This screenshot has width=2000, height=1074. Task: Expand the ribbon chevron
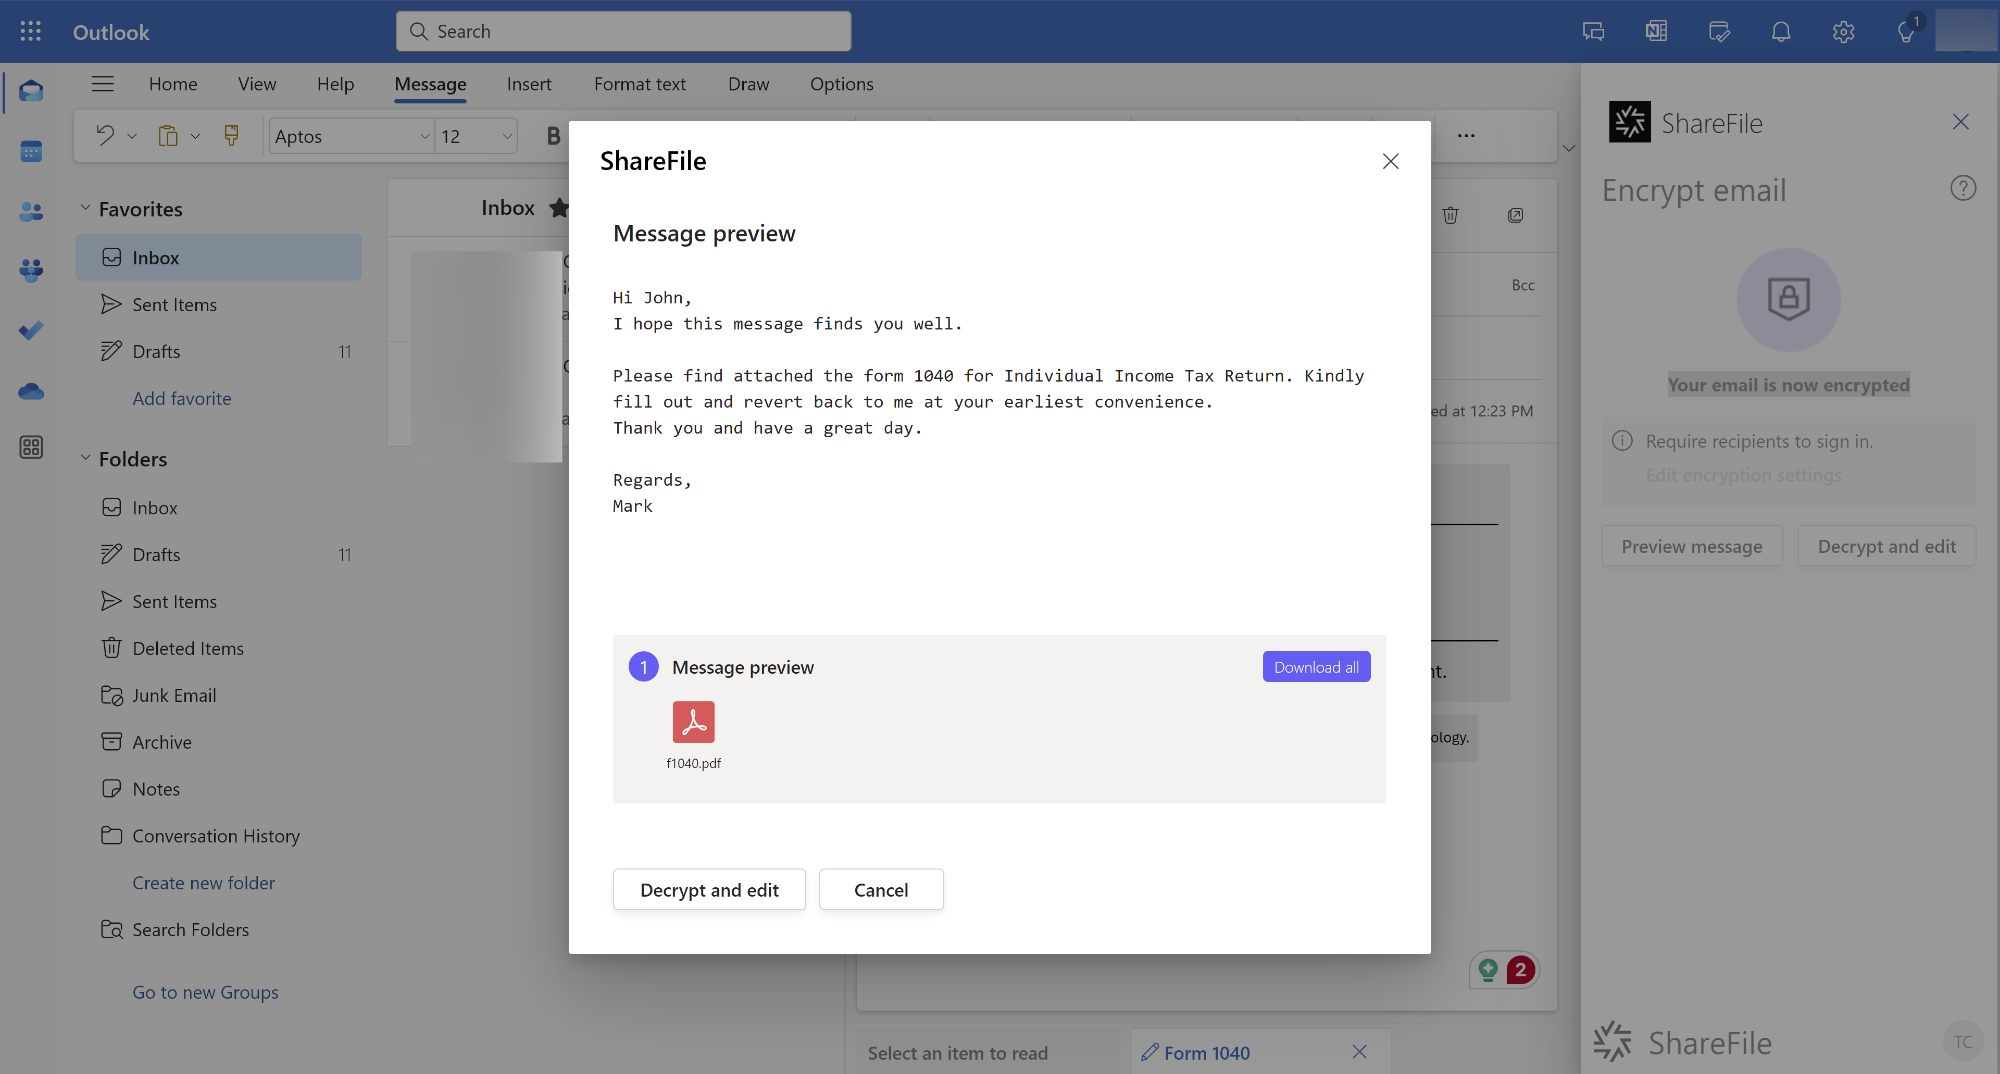coord(1569,149)
